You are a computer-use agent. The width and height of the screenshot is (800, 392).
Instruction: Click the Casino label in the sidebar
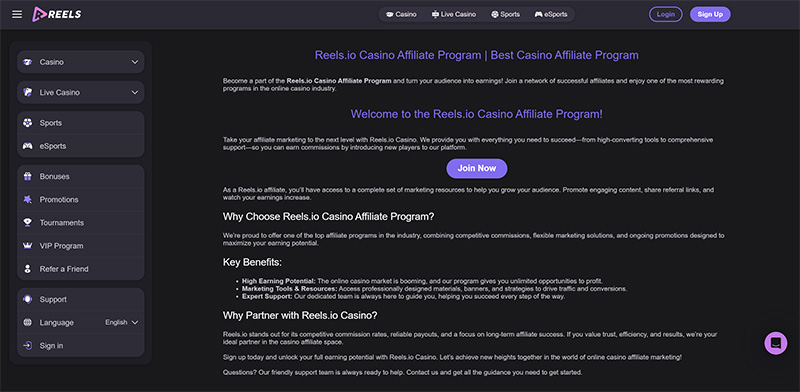pos(52,62)
